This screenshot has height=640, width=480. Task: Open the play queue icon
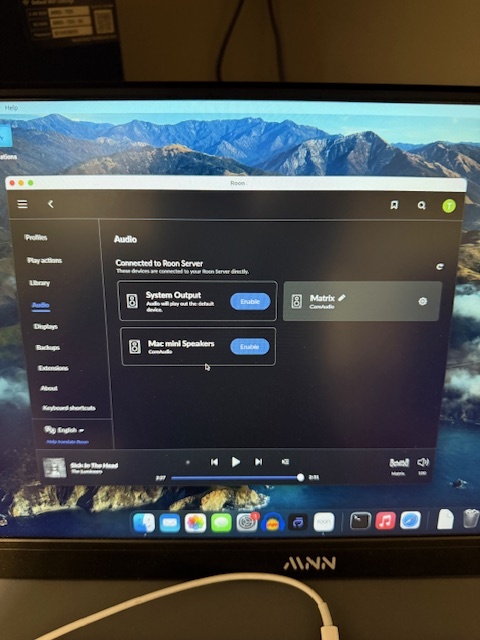point(285,462)
